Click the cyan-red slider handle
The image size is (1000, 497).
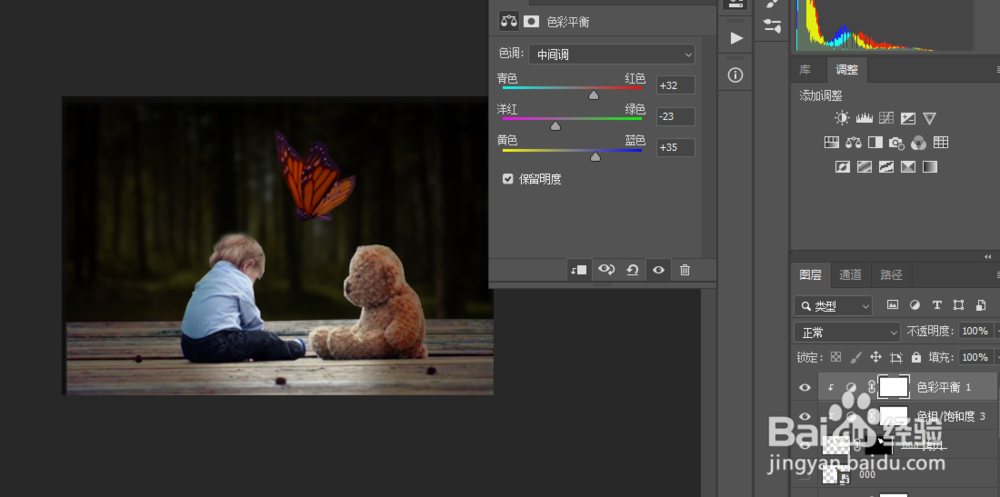pyautogui.click(x=594, y=95)
